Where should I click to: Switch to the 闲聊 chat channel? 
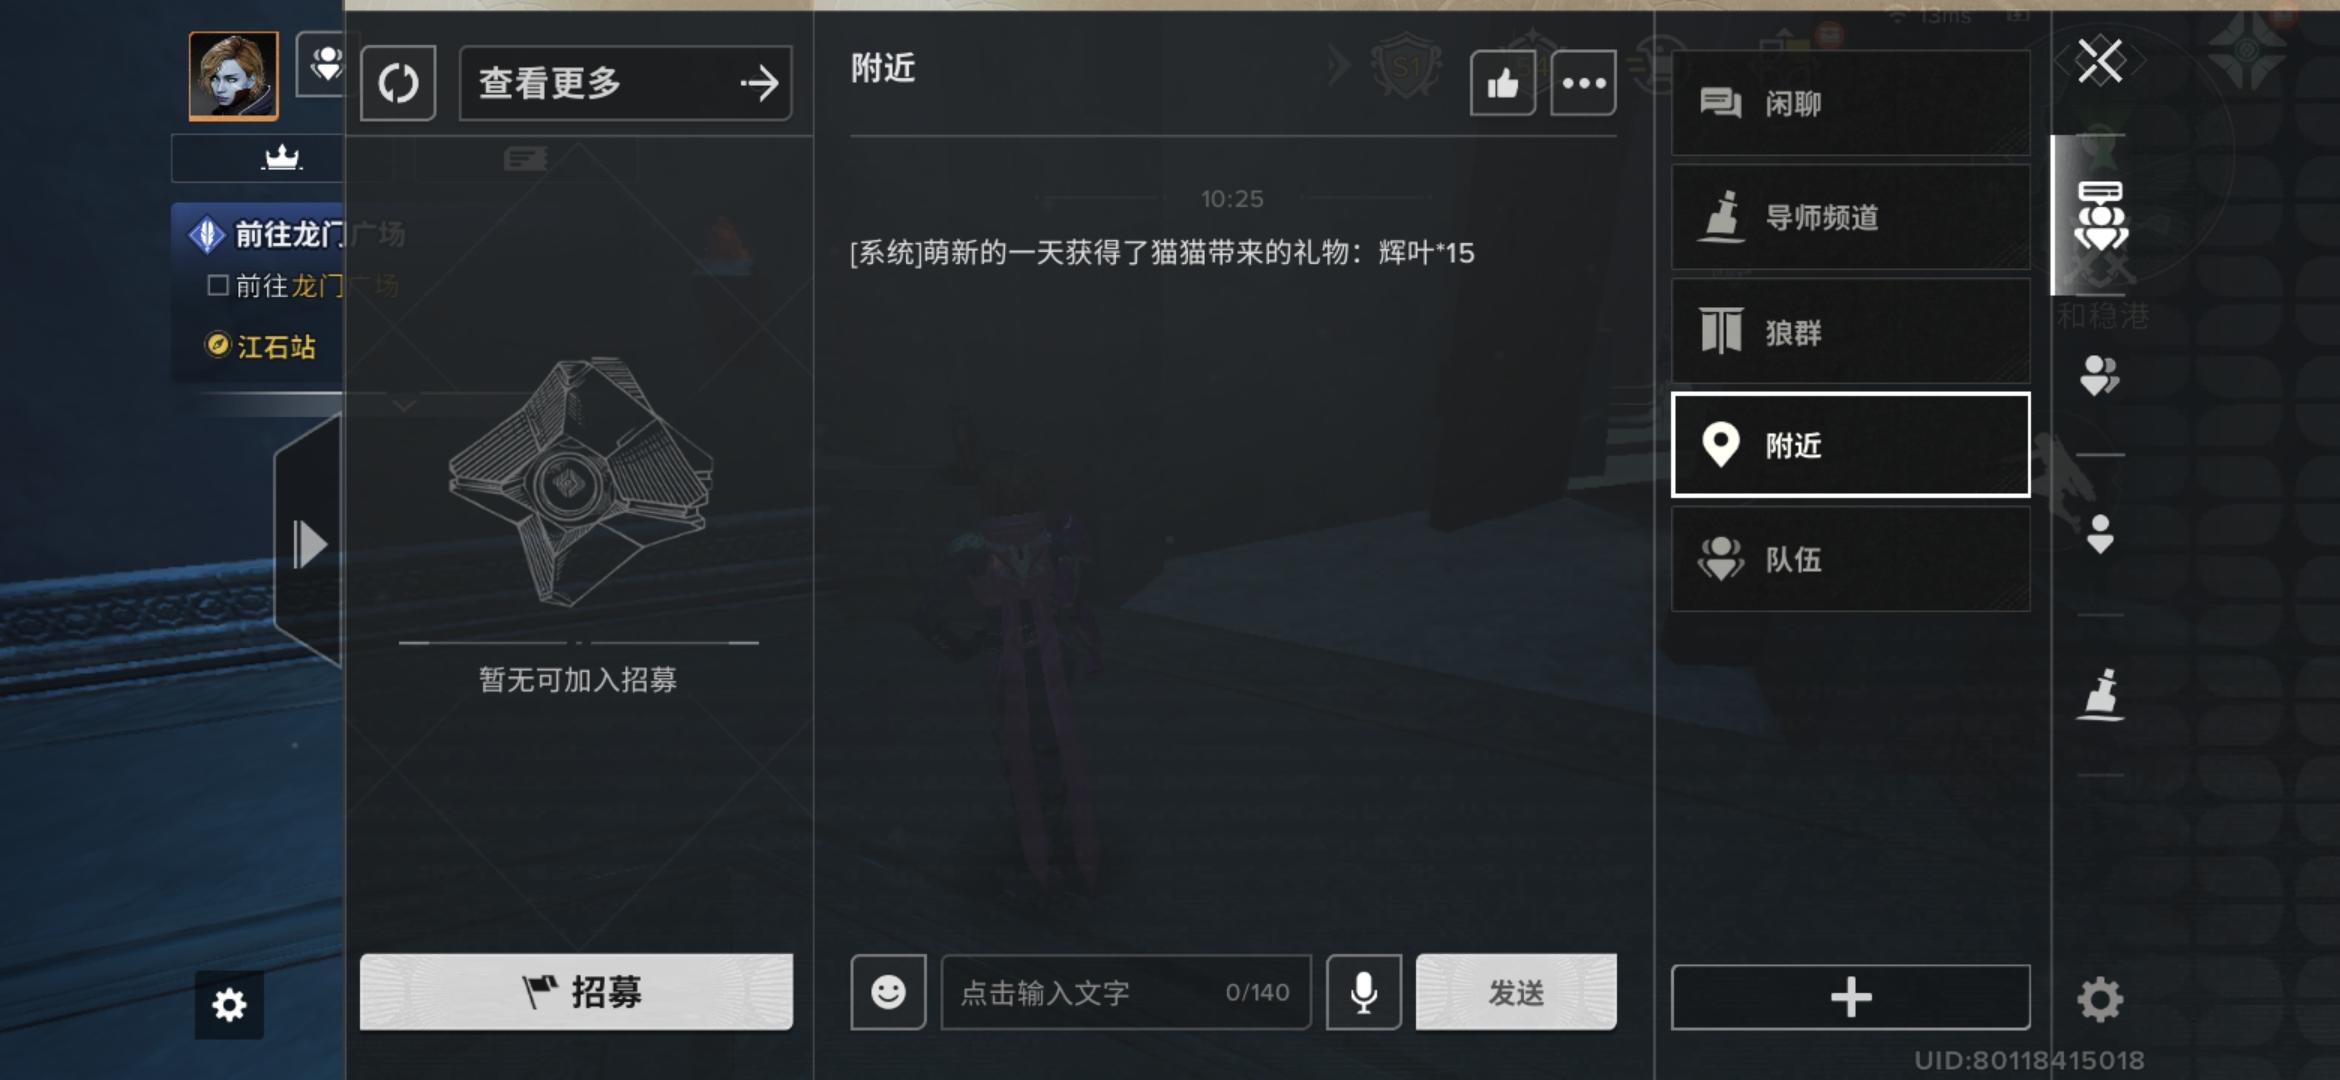(1851, 103)
